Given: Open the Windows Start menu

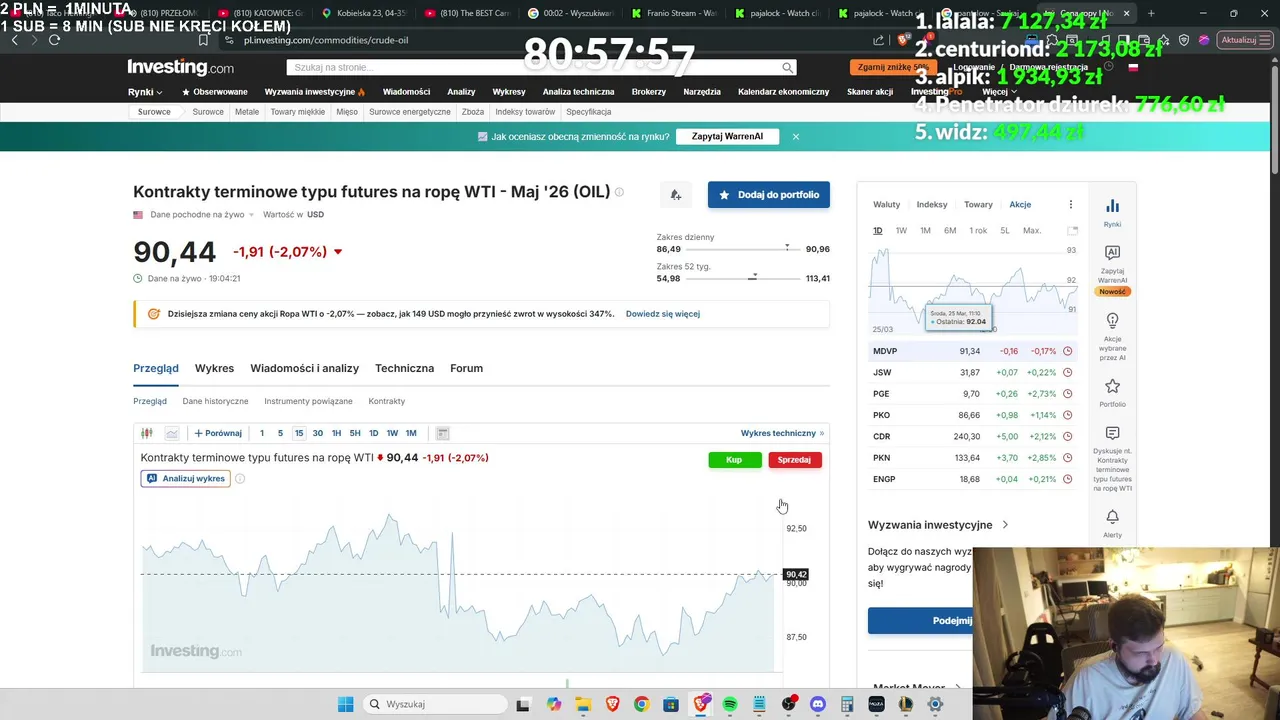Looking at the screenshot, I should pos(345,704).
